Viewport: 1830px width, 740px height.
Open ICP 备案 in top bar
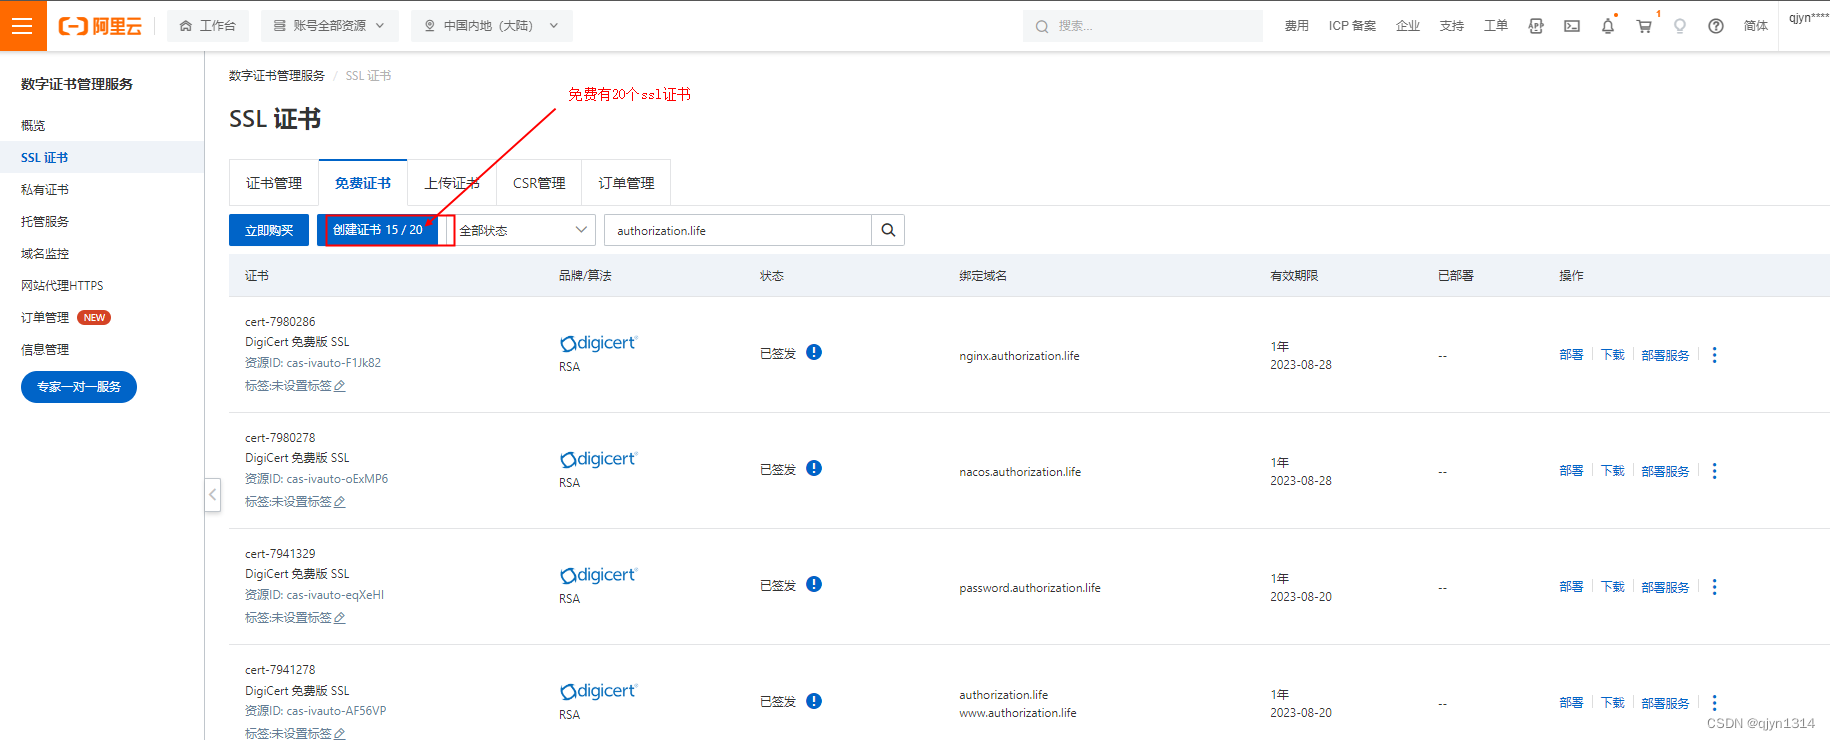(x=1352, y=26)
